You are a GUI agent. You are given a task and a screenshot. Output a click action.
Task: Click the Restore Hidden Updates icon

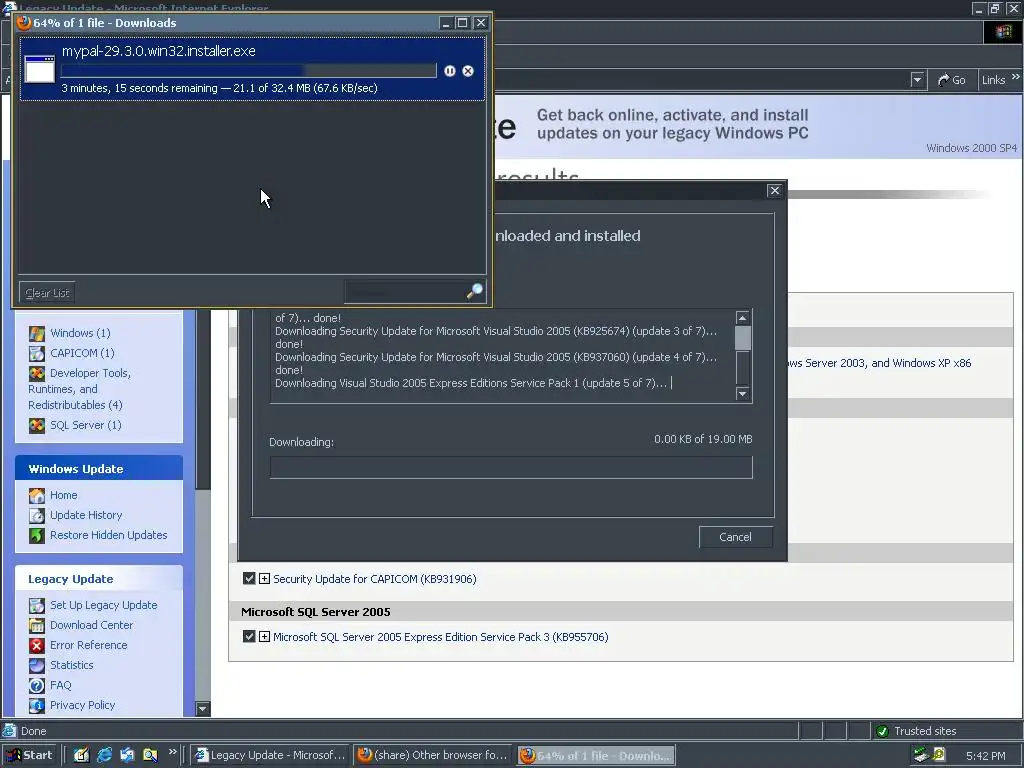[x=37, y=536]
